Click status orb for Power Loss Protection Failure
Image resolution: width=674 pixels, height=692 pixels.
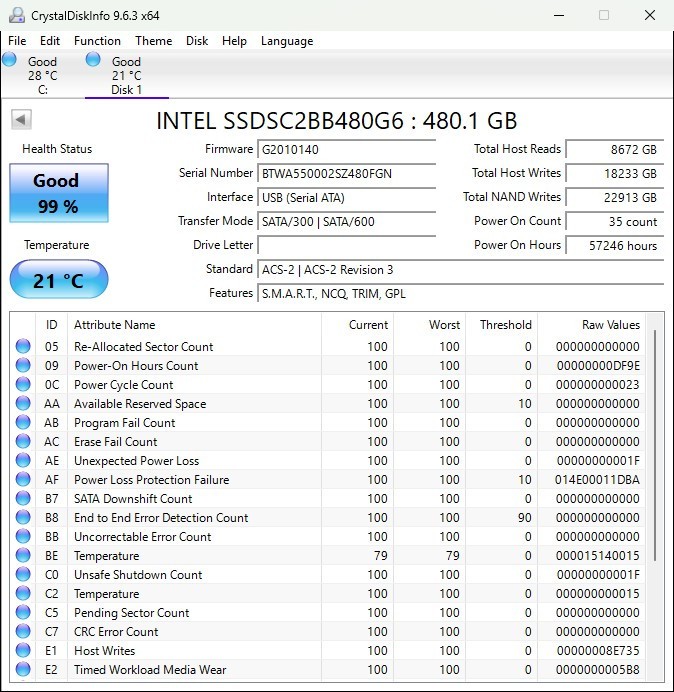click(x=23, y=479)
